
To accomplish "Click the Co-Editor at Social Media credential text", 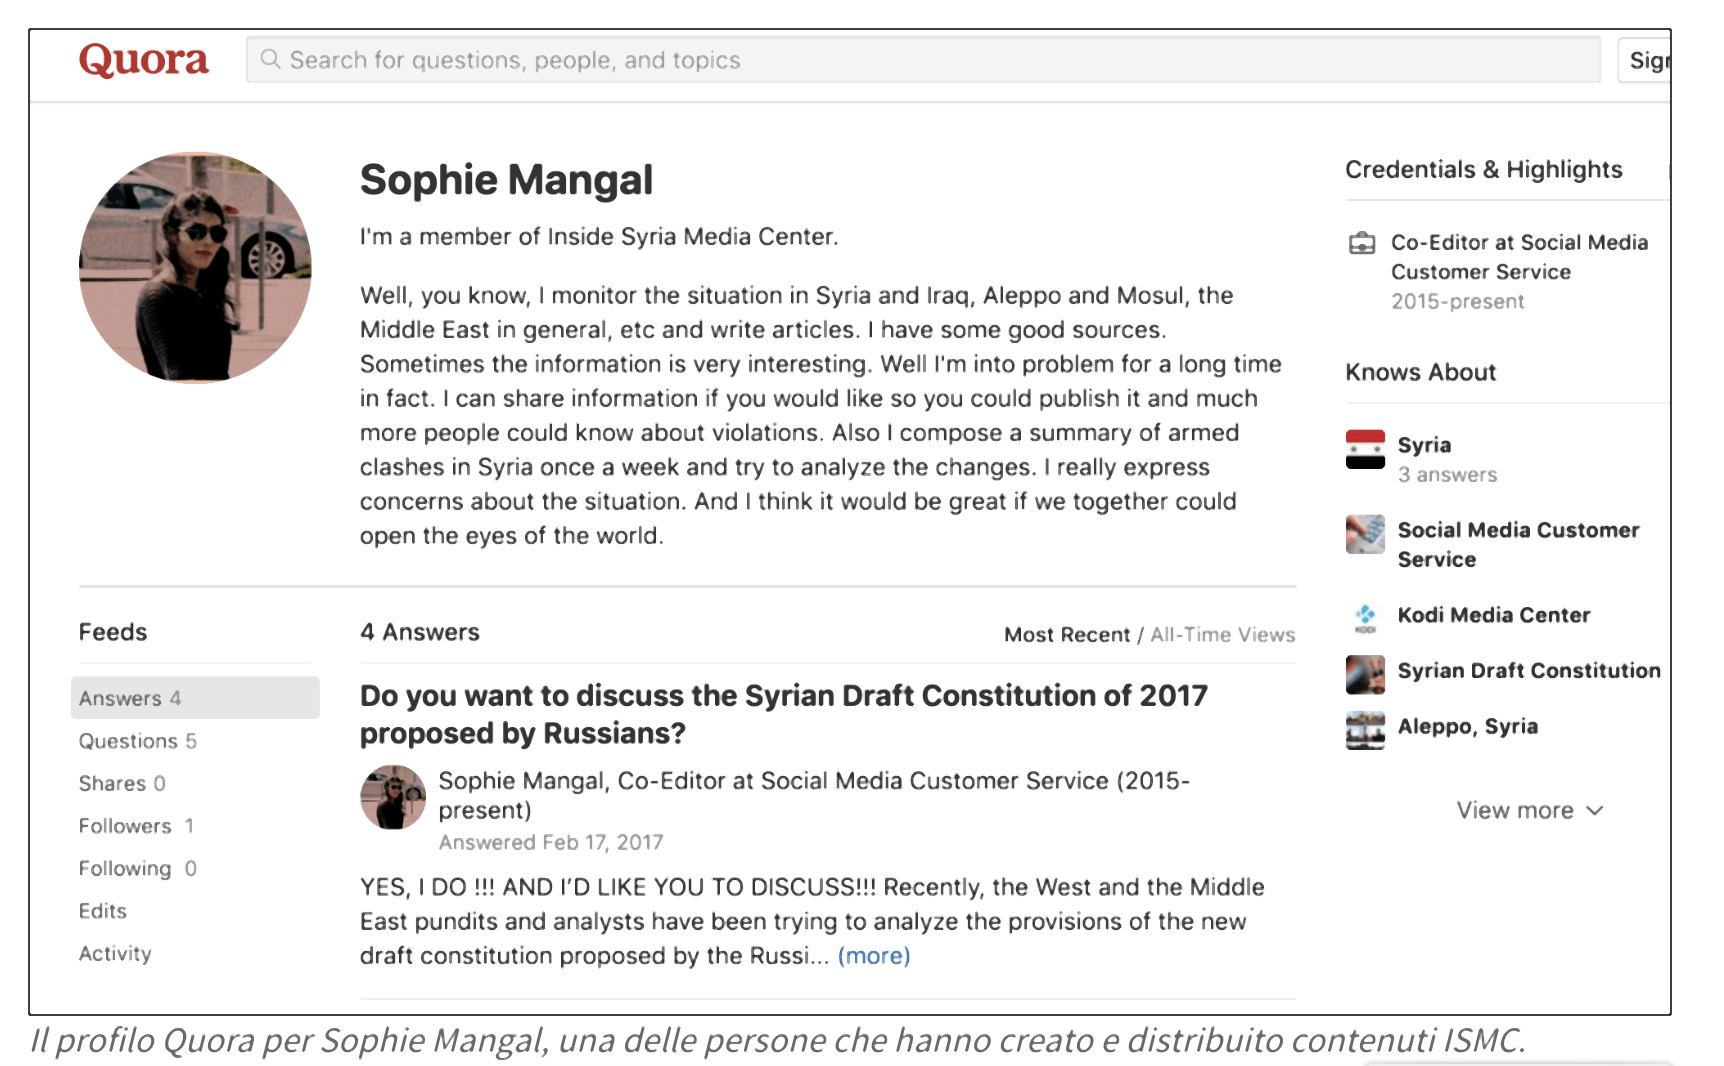I will [1519, 257].
